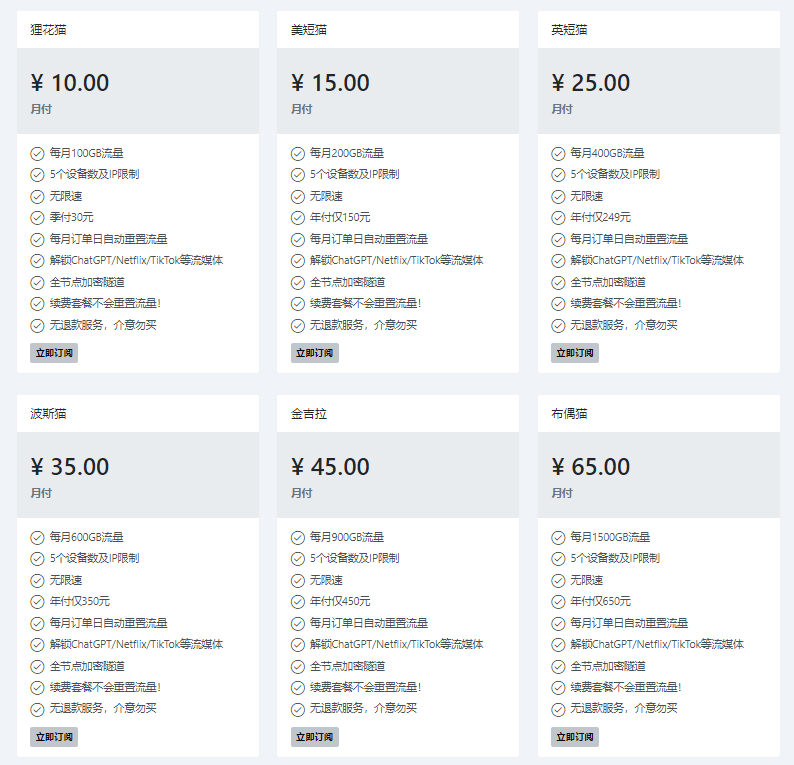Screen dimensions: 794x765
Task: Click the checkmark icon beside 每月400GB流量
Action: point(558,153)
